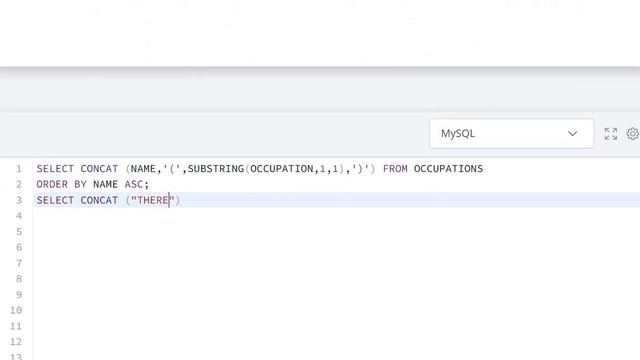This screenshot has height=360, width=640.
Task: Click line number 10 in gutter
Action: (x=16, y=310)
